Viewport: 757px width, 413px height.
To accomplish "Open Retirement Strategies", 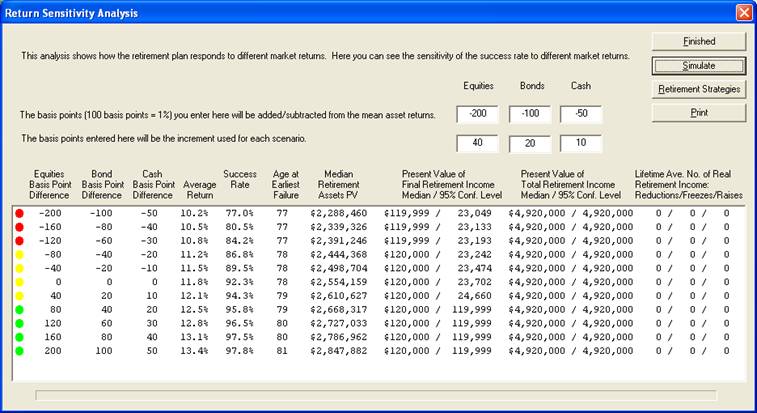I will [x=699, y=89].
